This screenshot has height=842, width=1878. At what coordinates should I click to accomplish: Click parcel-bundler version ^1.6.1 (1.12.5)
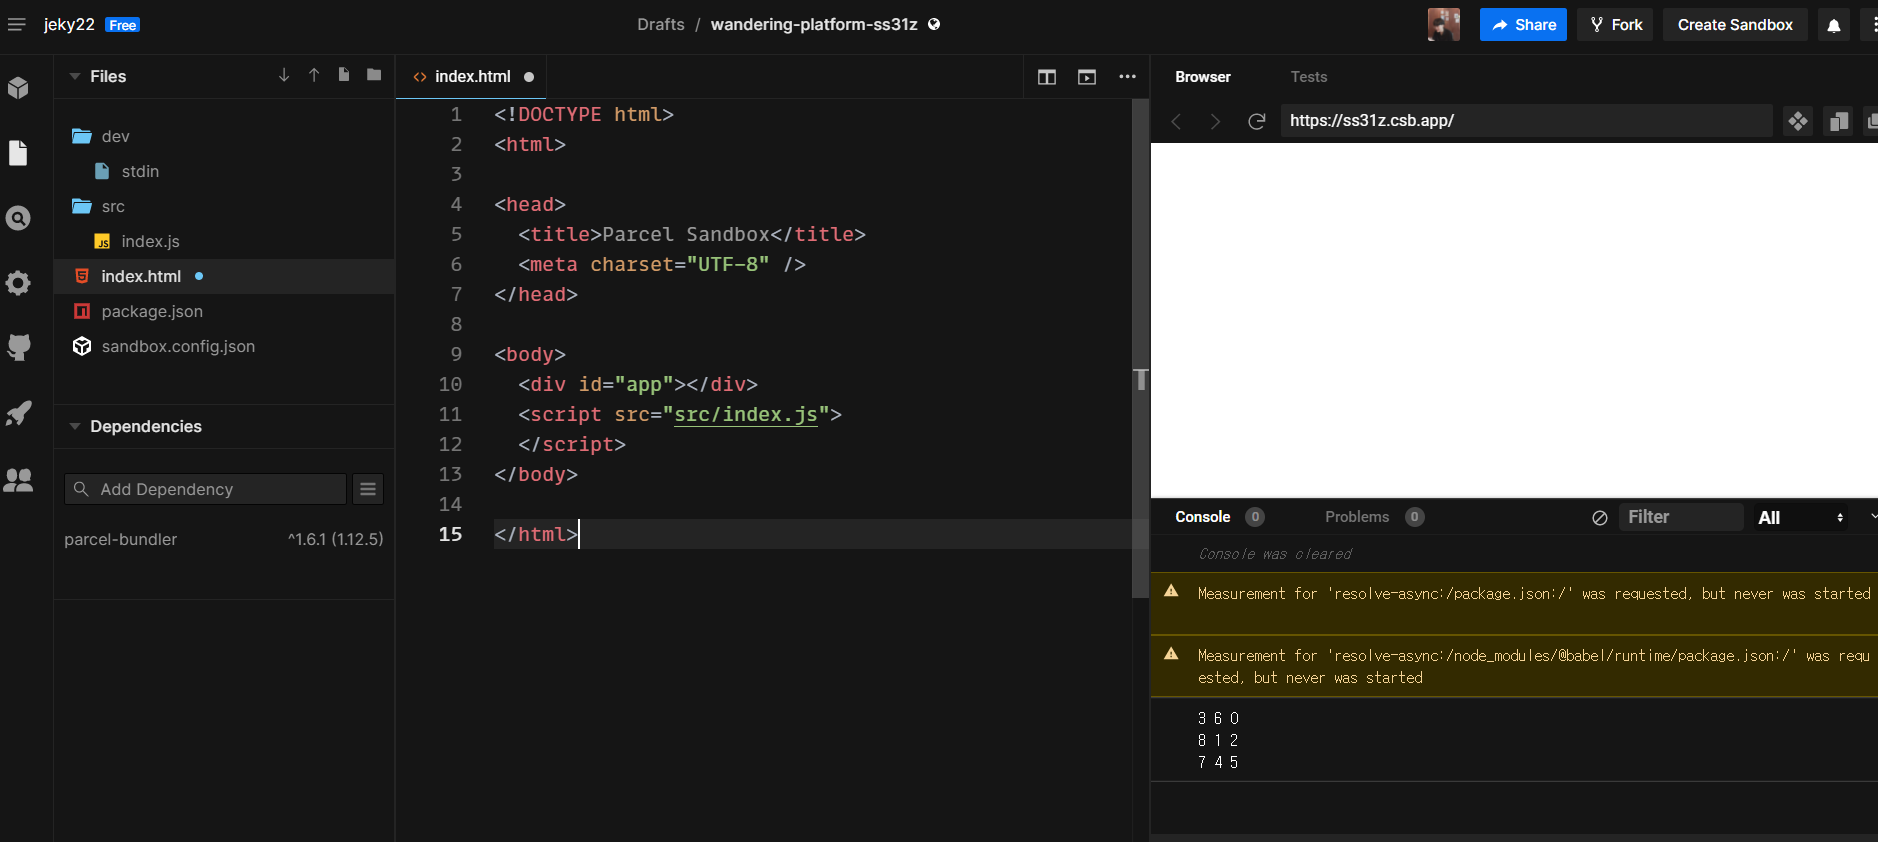(x=336, y=539)
